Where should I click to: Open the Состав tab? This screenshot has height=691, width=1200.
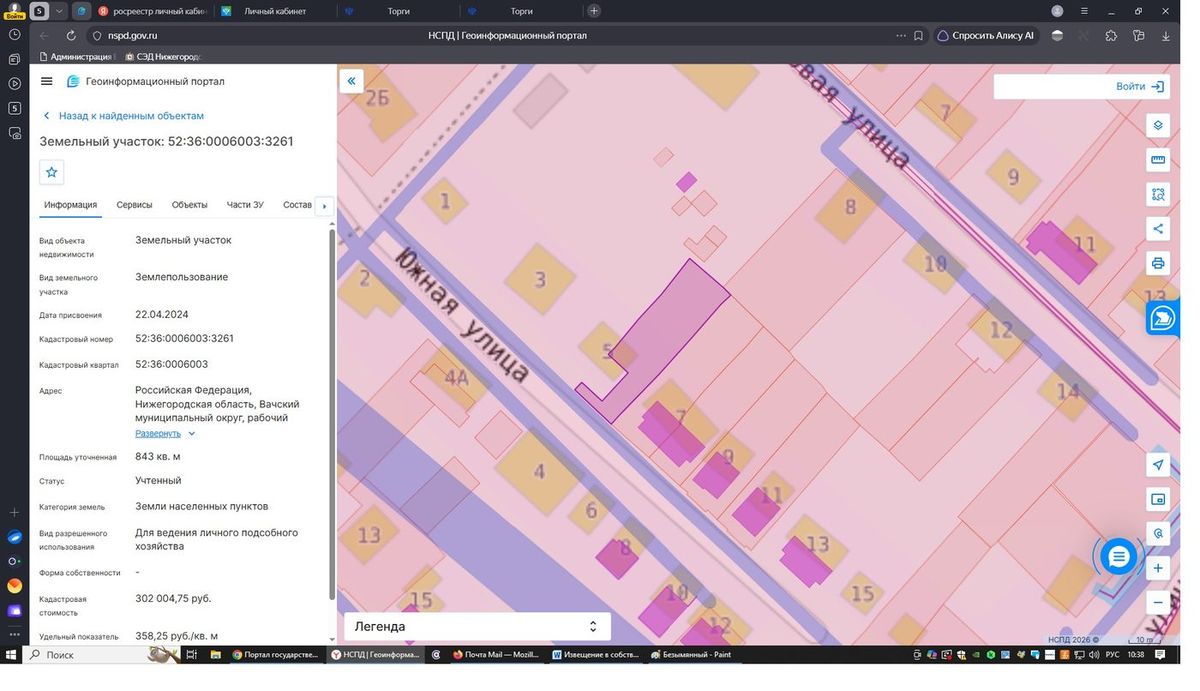point(298,205)
